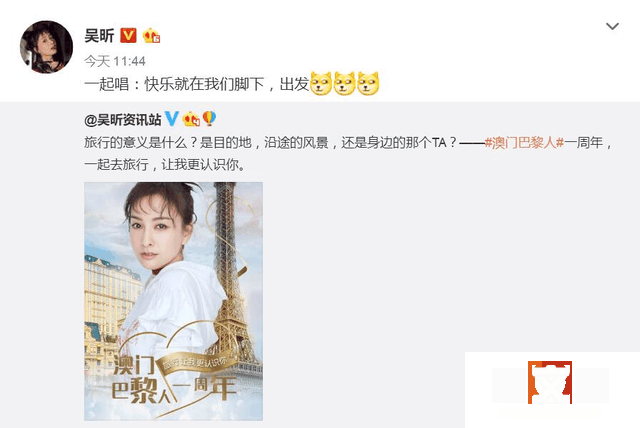Click the hot air balloon badge icon
Image resolution: width=640 pixels, height=428 pixels.
pos(209,119)
